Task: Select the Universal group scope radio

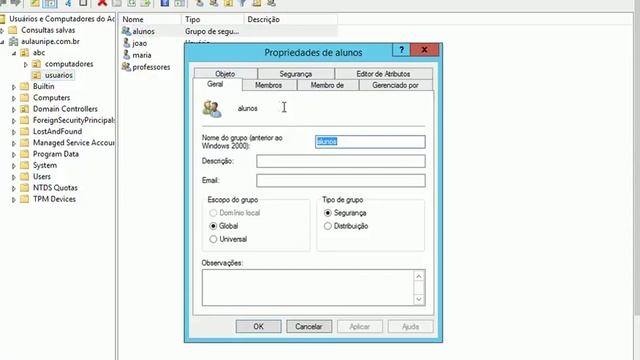Action: [213, 239]
